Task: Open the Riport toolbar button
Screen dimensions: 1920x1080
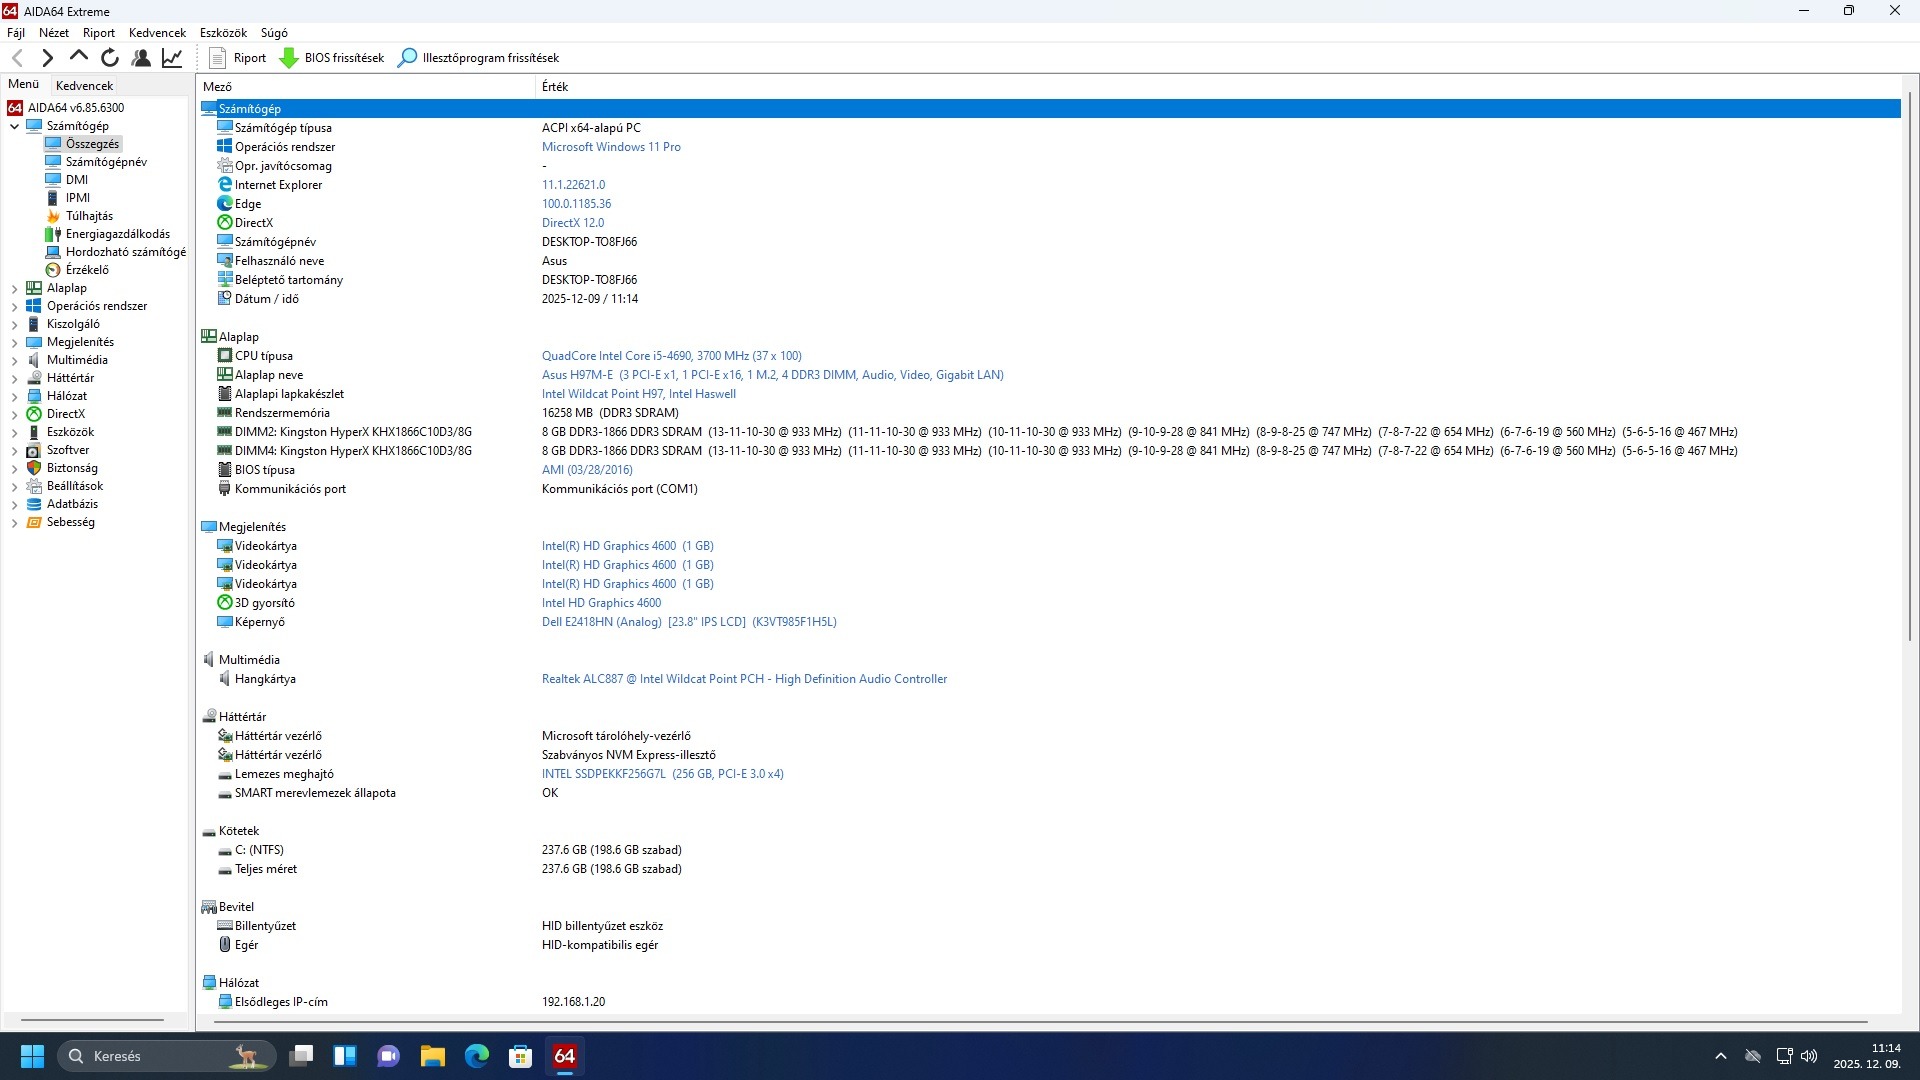Action: click(238, 58)
